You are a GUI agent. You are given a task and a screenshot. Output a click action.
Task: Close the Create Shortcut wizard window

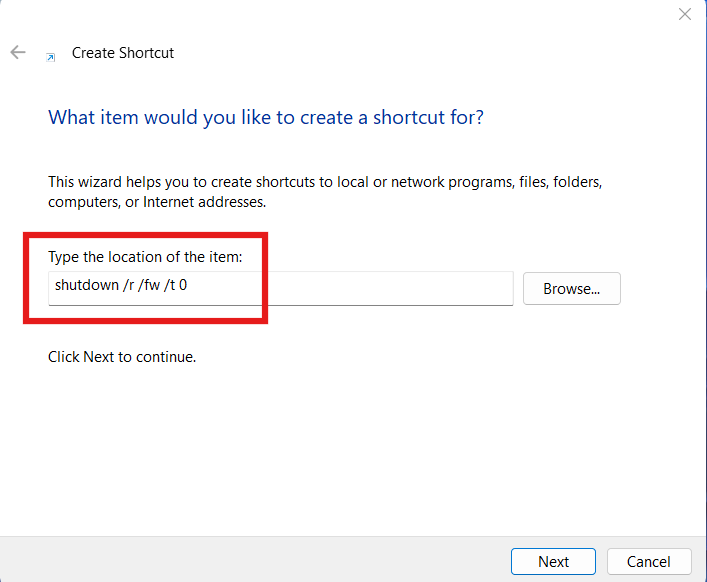click(685, 14)
